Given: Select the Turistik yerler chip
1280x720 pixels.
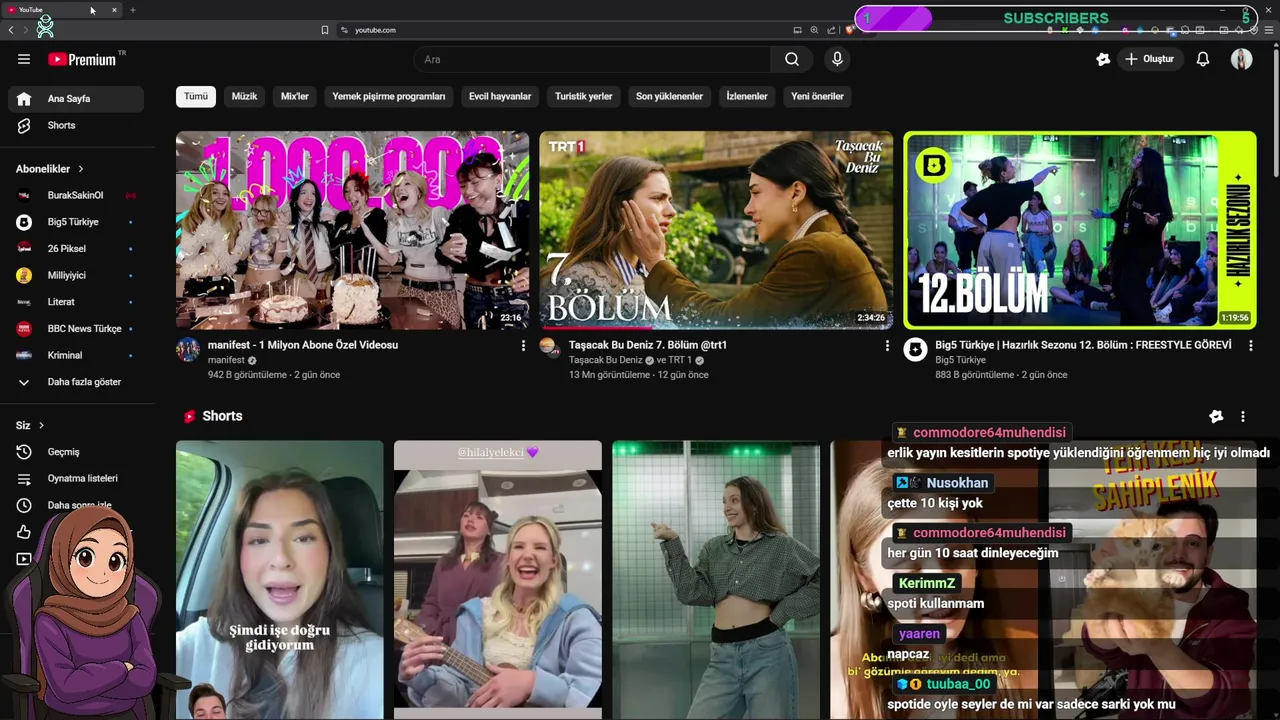Looking at the screenshot, I should point(584,96).
